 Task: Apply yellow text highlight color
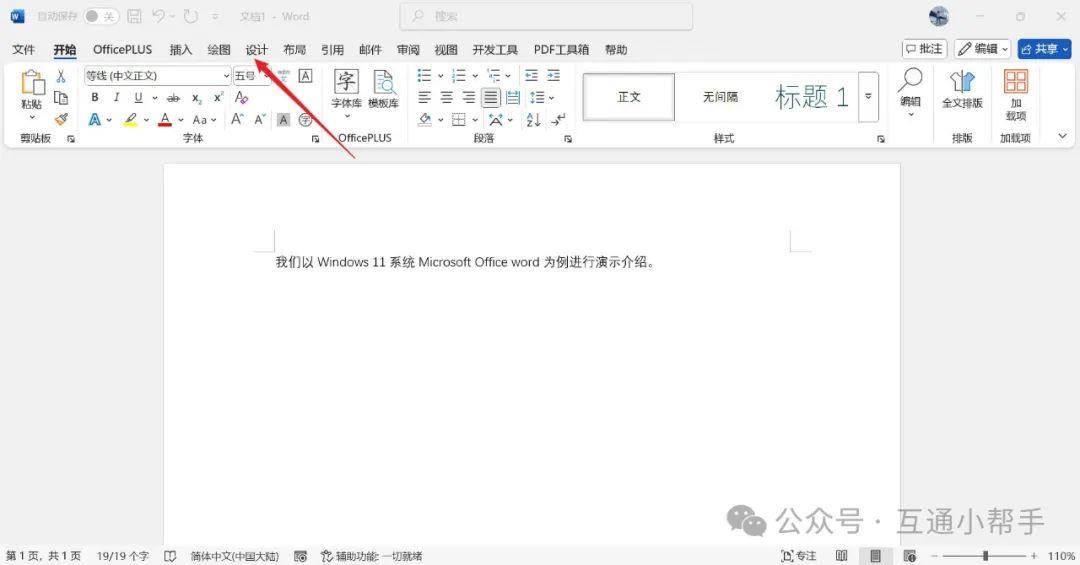coord(130,120)
